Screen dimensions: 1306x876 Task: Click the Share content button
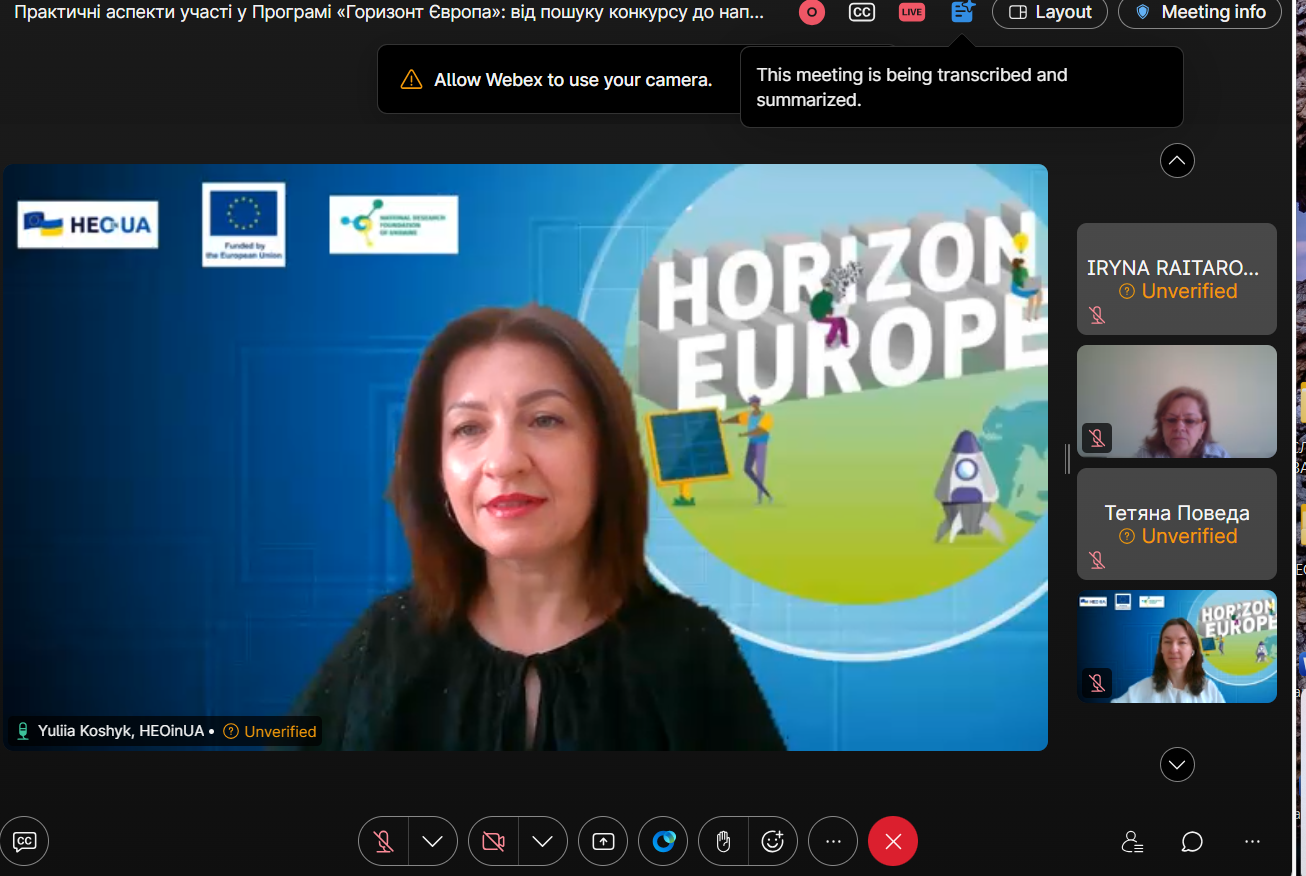603,841
